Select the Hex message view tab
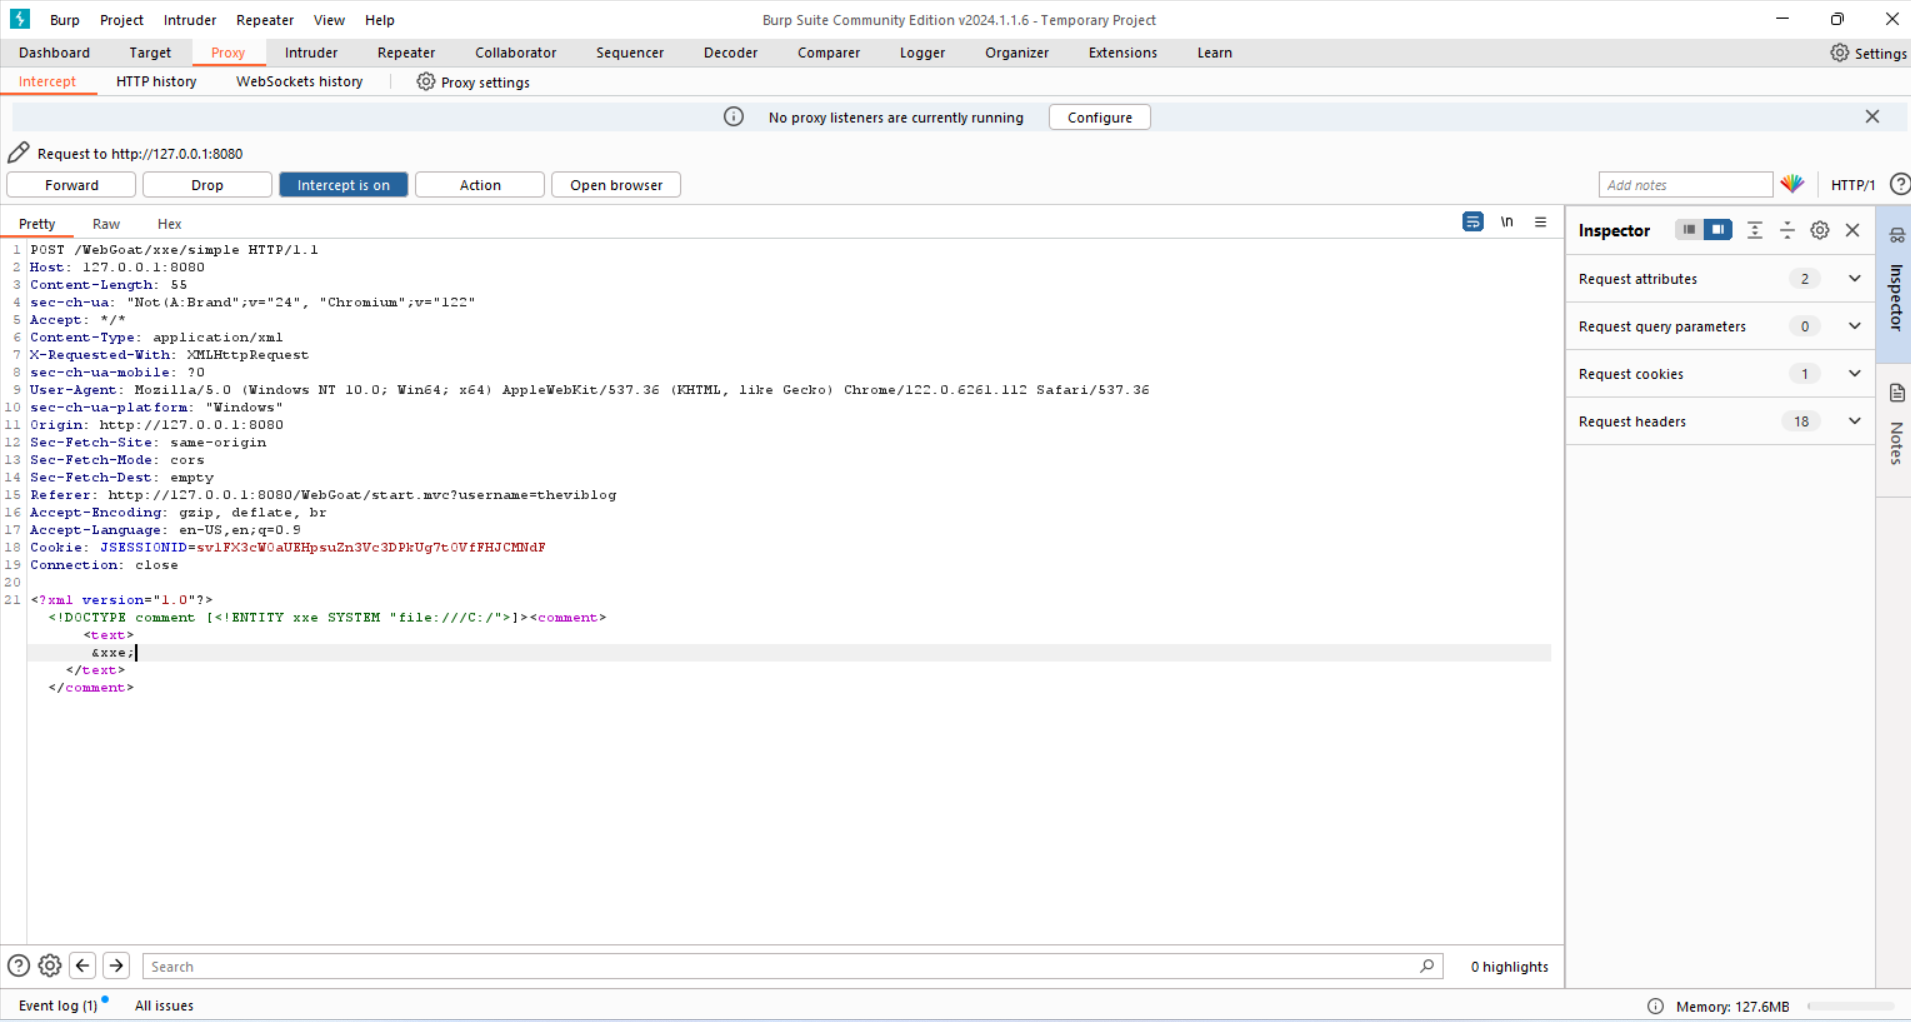This screenshot has width=1911, height=1022. [169, 224]
